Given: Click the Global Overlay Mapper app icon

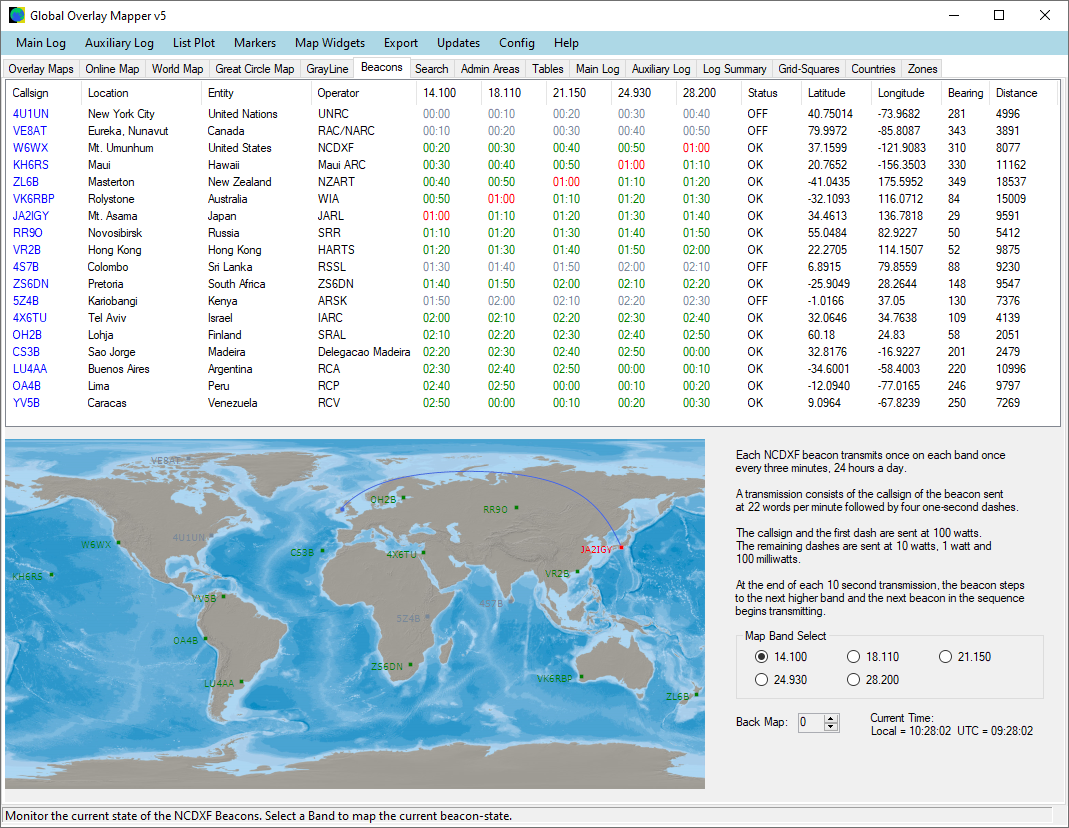Looking at the screenshot, I should click(16, 15).
